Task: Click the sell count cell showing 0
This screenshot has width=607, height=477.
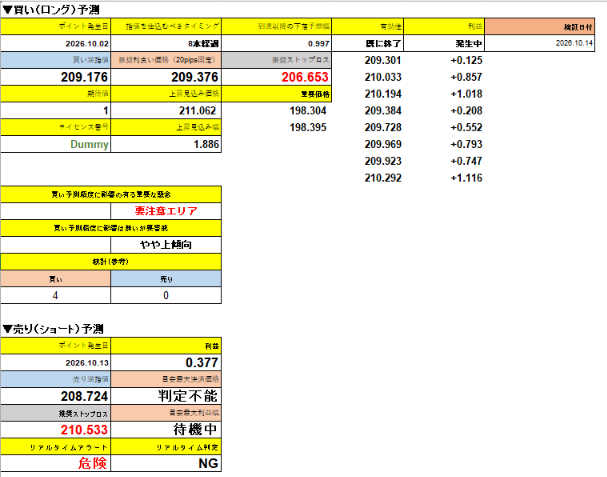Action: point(166,295)
